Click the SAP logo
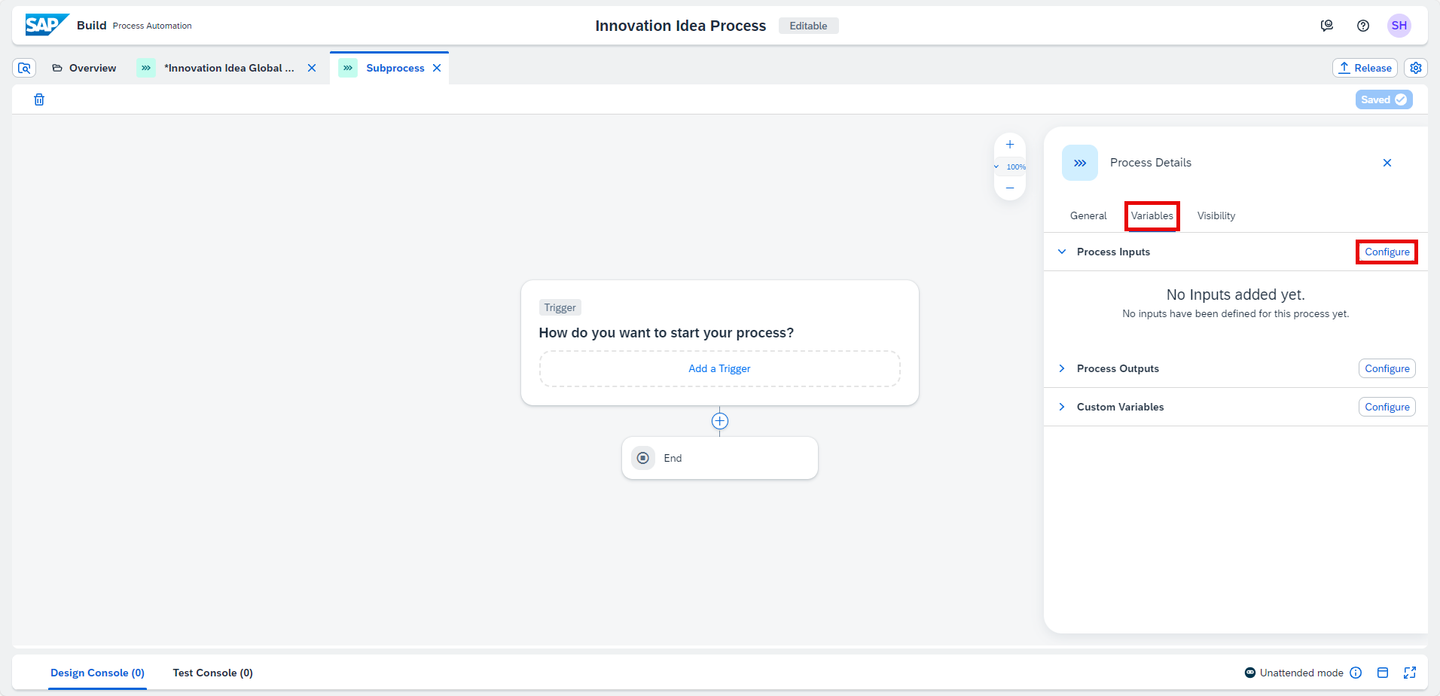 point(47,25)
